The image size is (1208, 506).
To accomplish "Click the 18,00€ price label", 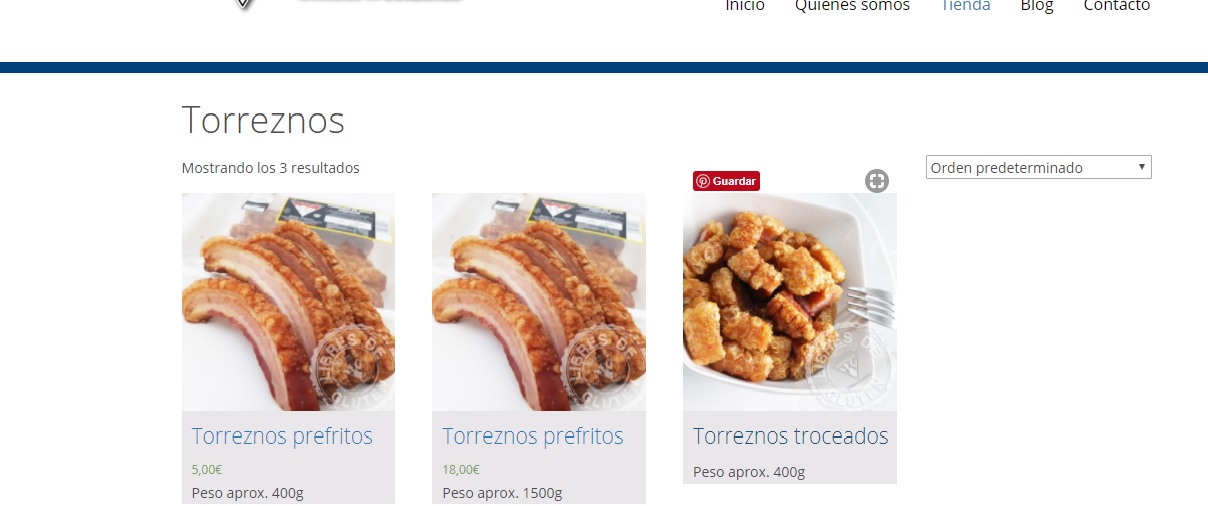I will 461,469.
